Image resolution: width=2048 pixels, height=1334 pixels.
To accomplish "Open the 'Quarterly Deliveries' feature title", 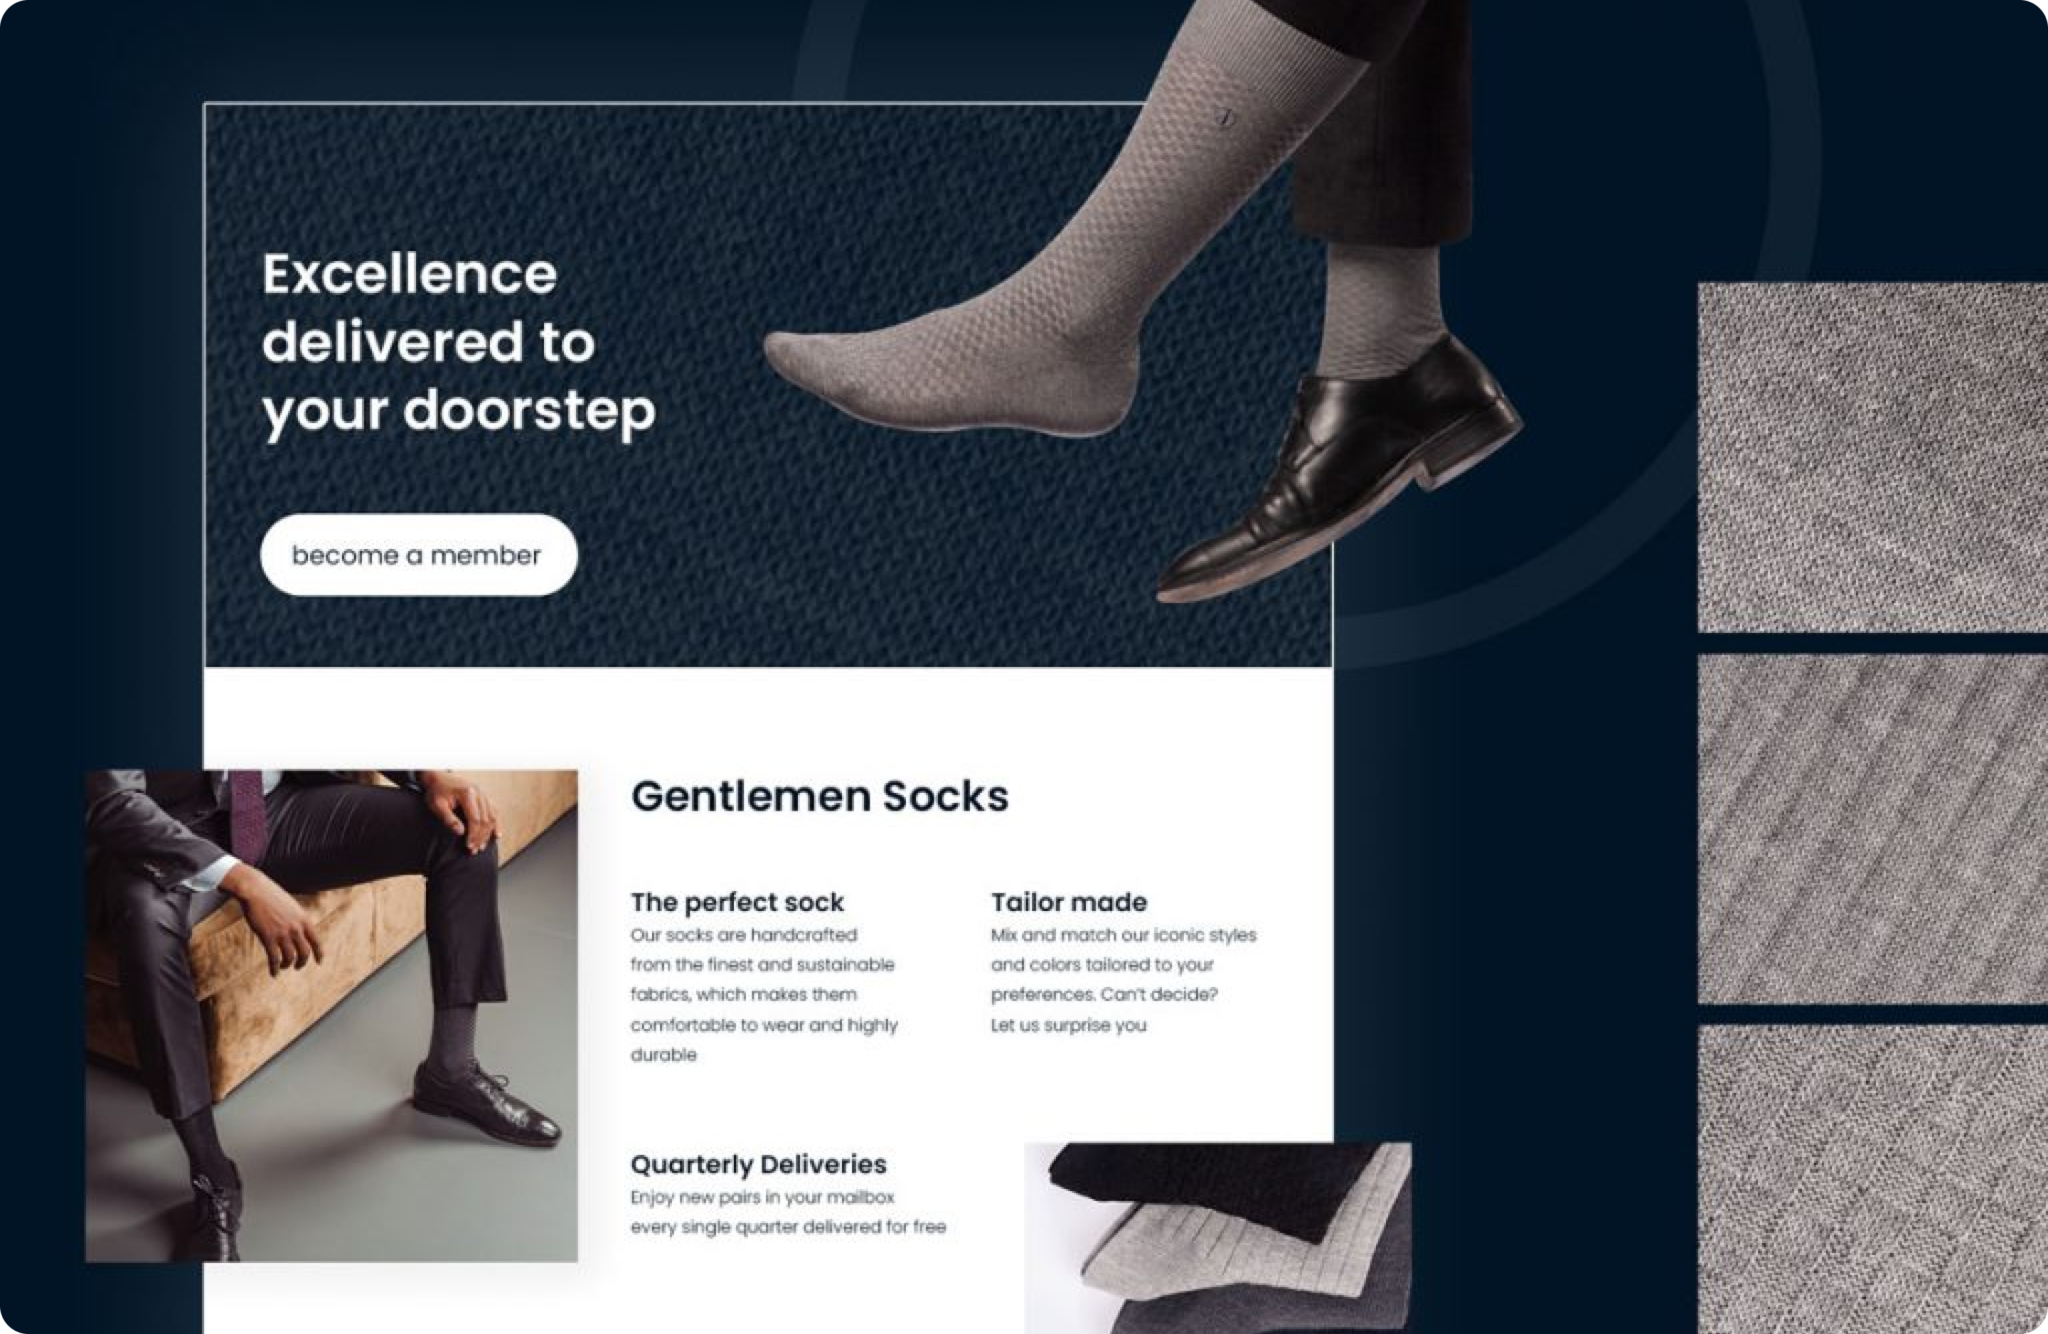I will coord(758,1164).
